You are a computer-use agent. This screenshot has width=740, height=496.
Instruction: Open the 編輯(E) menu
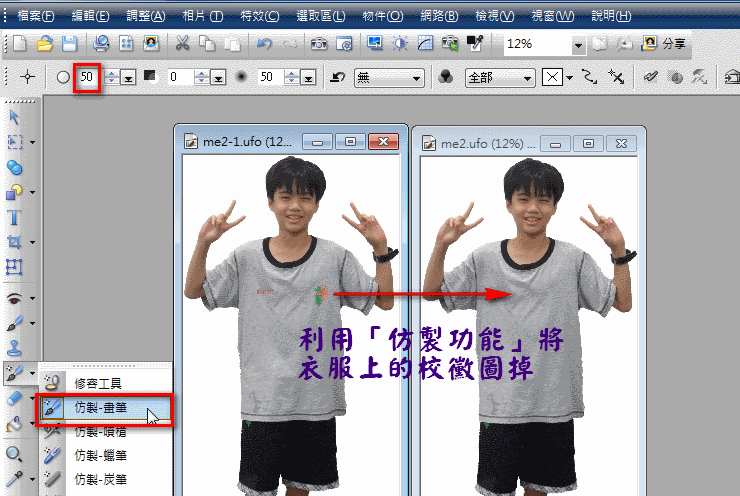coord(90,16)
